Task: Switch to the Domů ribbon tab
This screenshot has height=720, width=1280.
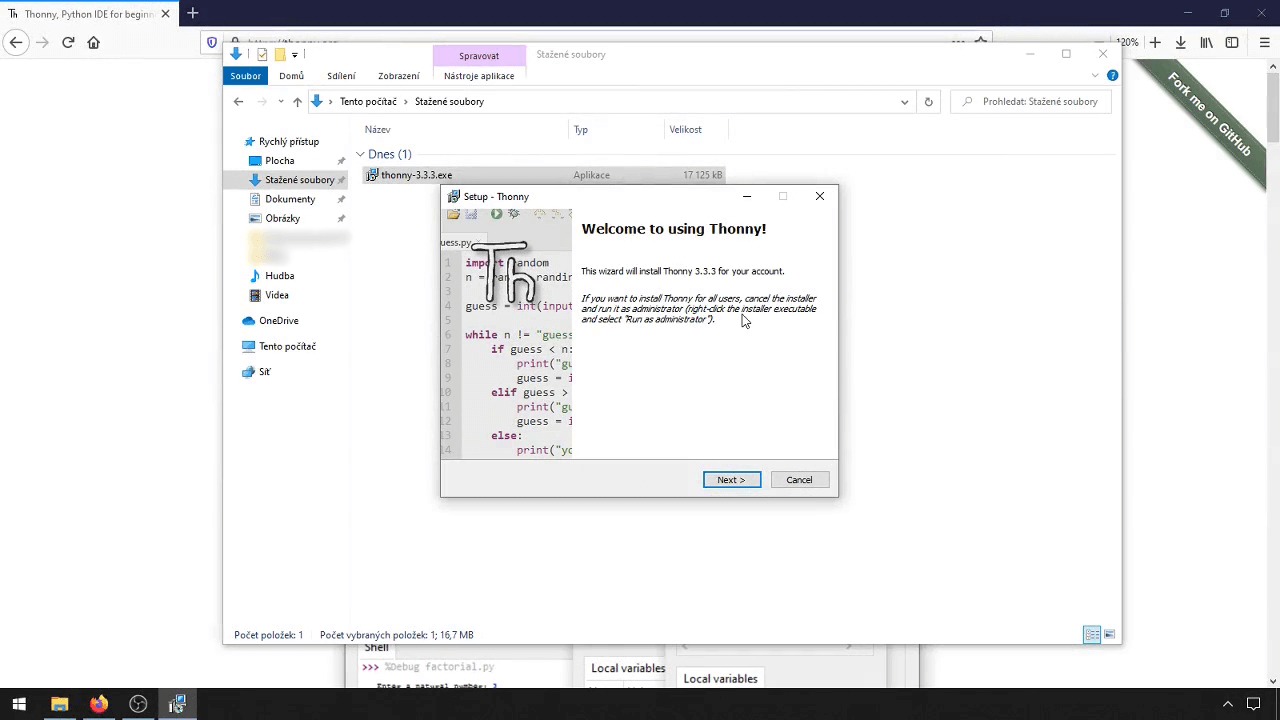Action: click(x=291, y=76)
